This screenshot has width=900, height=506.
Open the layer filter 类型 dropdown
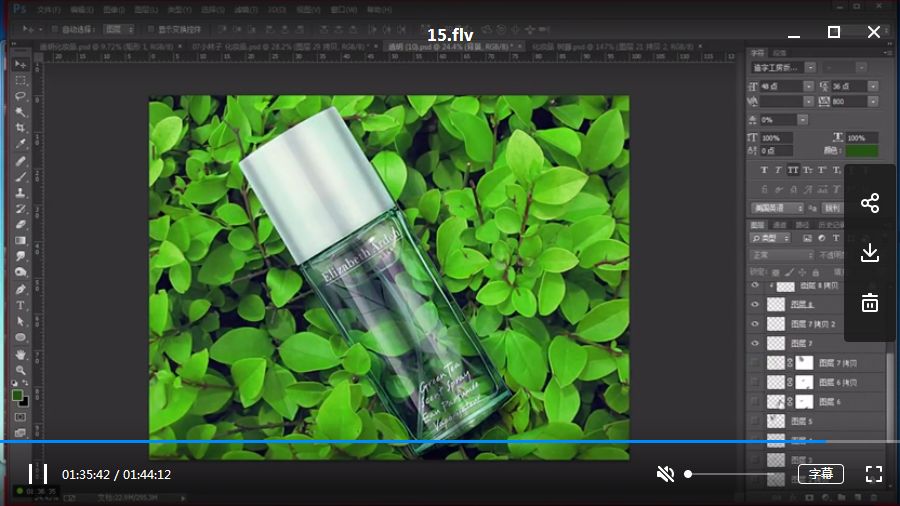tap(771, 238)
